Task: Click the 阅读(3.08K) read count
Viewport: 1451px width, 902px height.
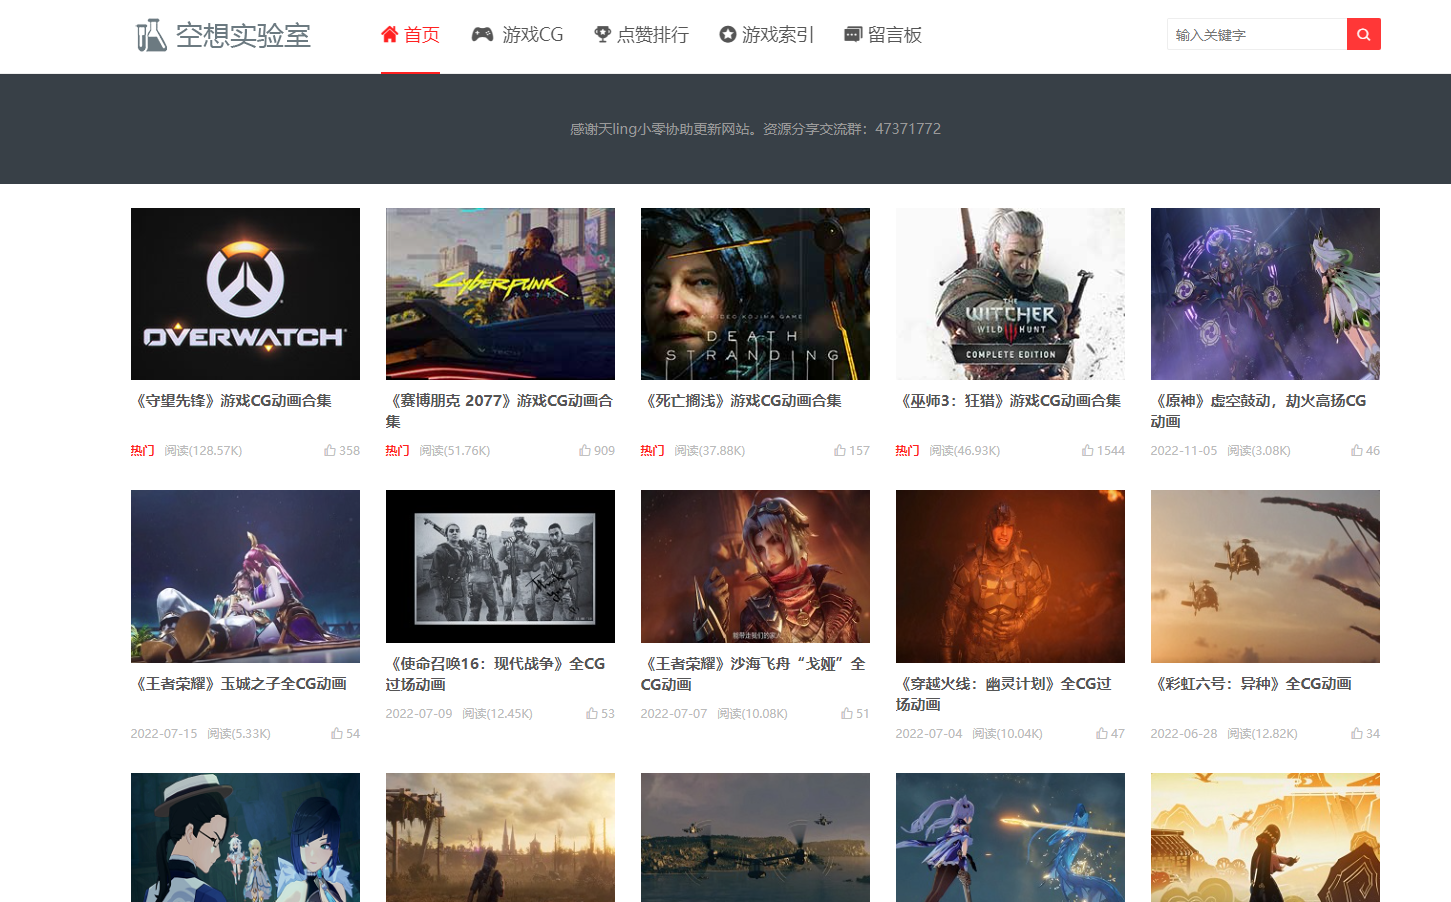Action: click(x=1259, y=451)
